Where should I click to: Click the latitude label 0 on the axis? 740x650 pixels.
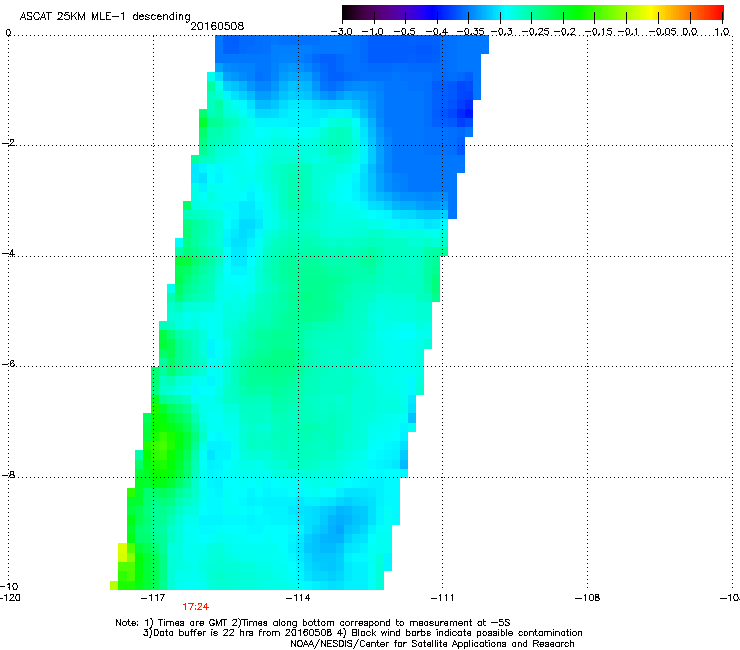[8, 33]
